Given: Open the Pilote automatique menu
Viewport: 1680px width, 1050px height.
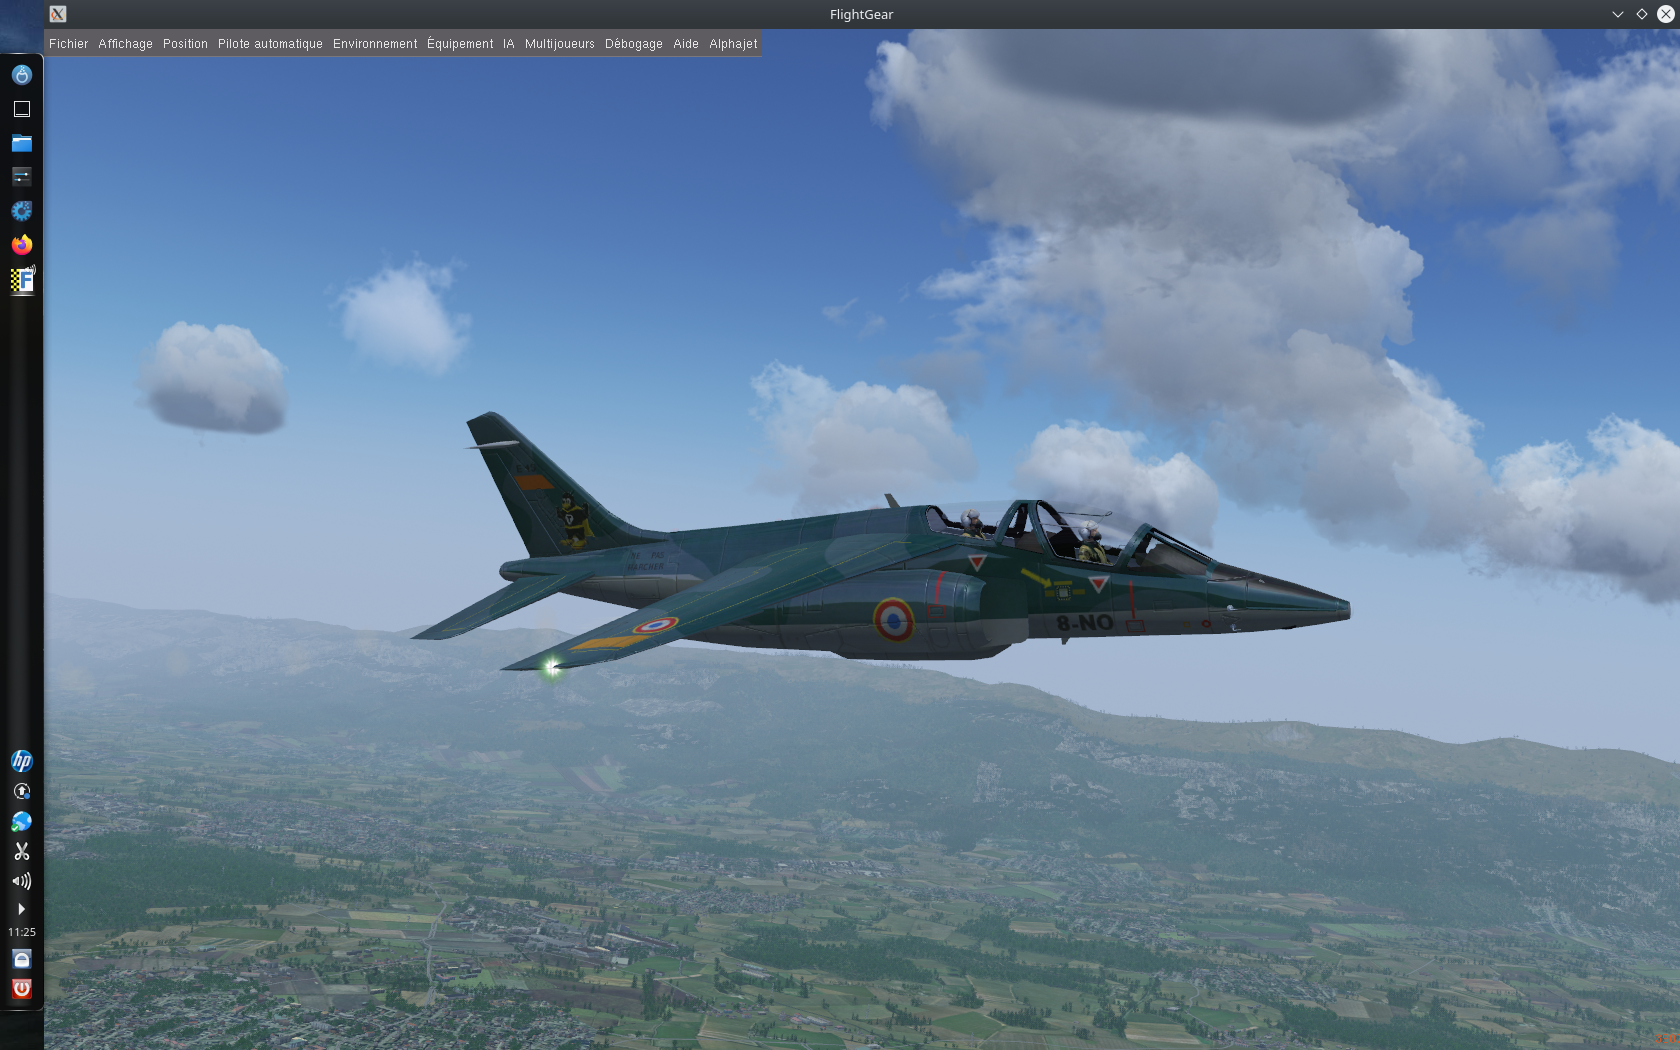Looking at the screenshot, I should coord(270,44).
